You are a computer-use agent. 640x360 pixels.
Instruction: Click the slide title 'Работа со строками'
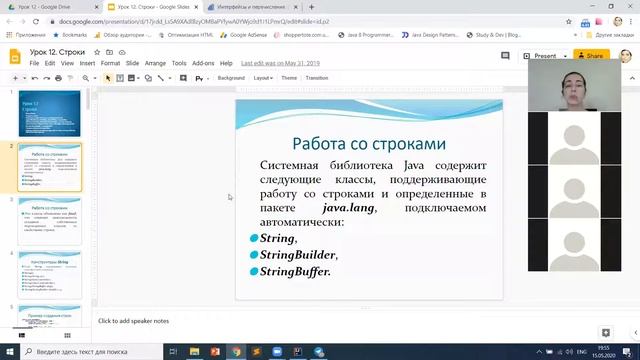[369, 144]
